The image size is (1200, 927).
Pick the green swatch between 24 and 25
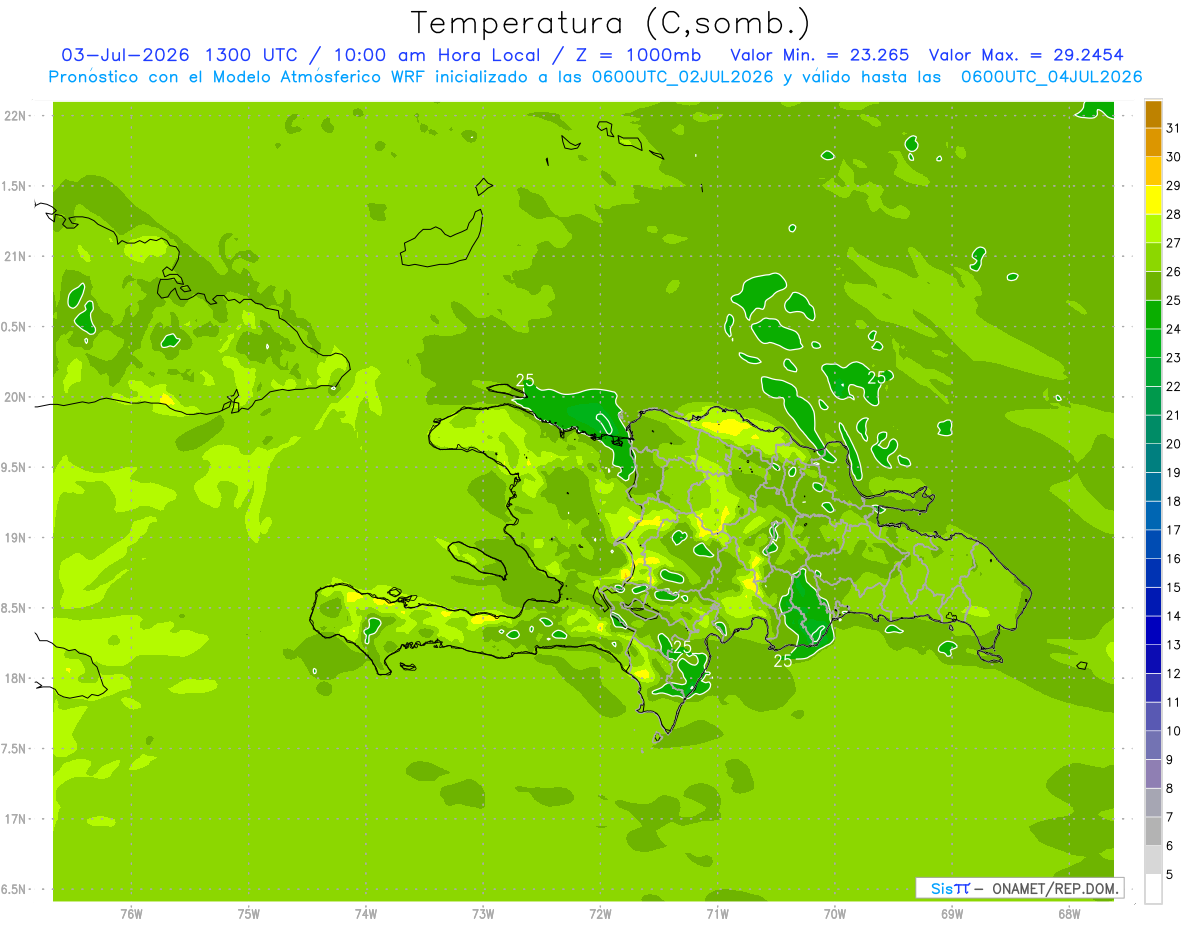(x=1153, y=315)
